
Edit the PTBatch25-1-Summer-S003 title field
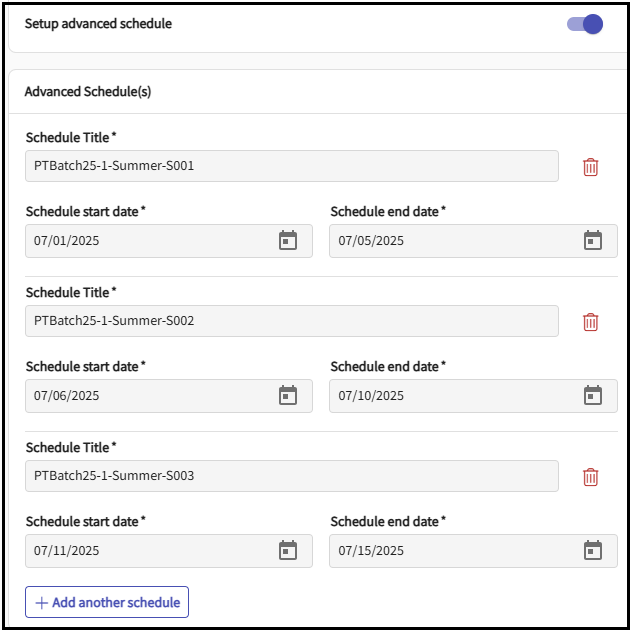[x=290, y=476]
